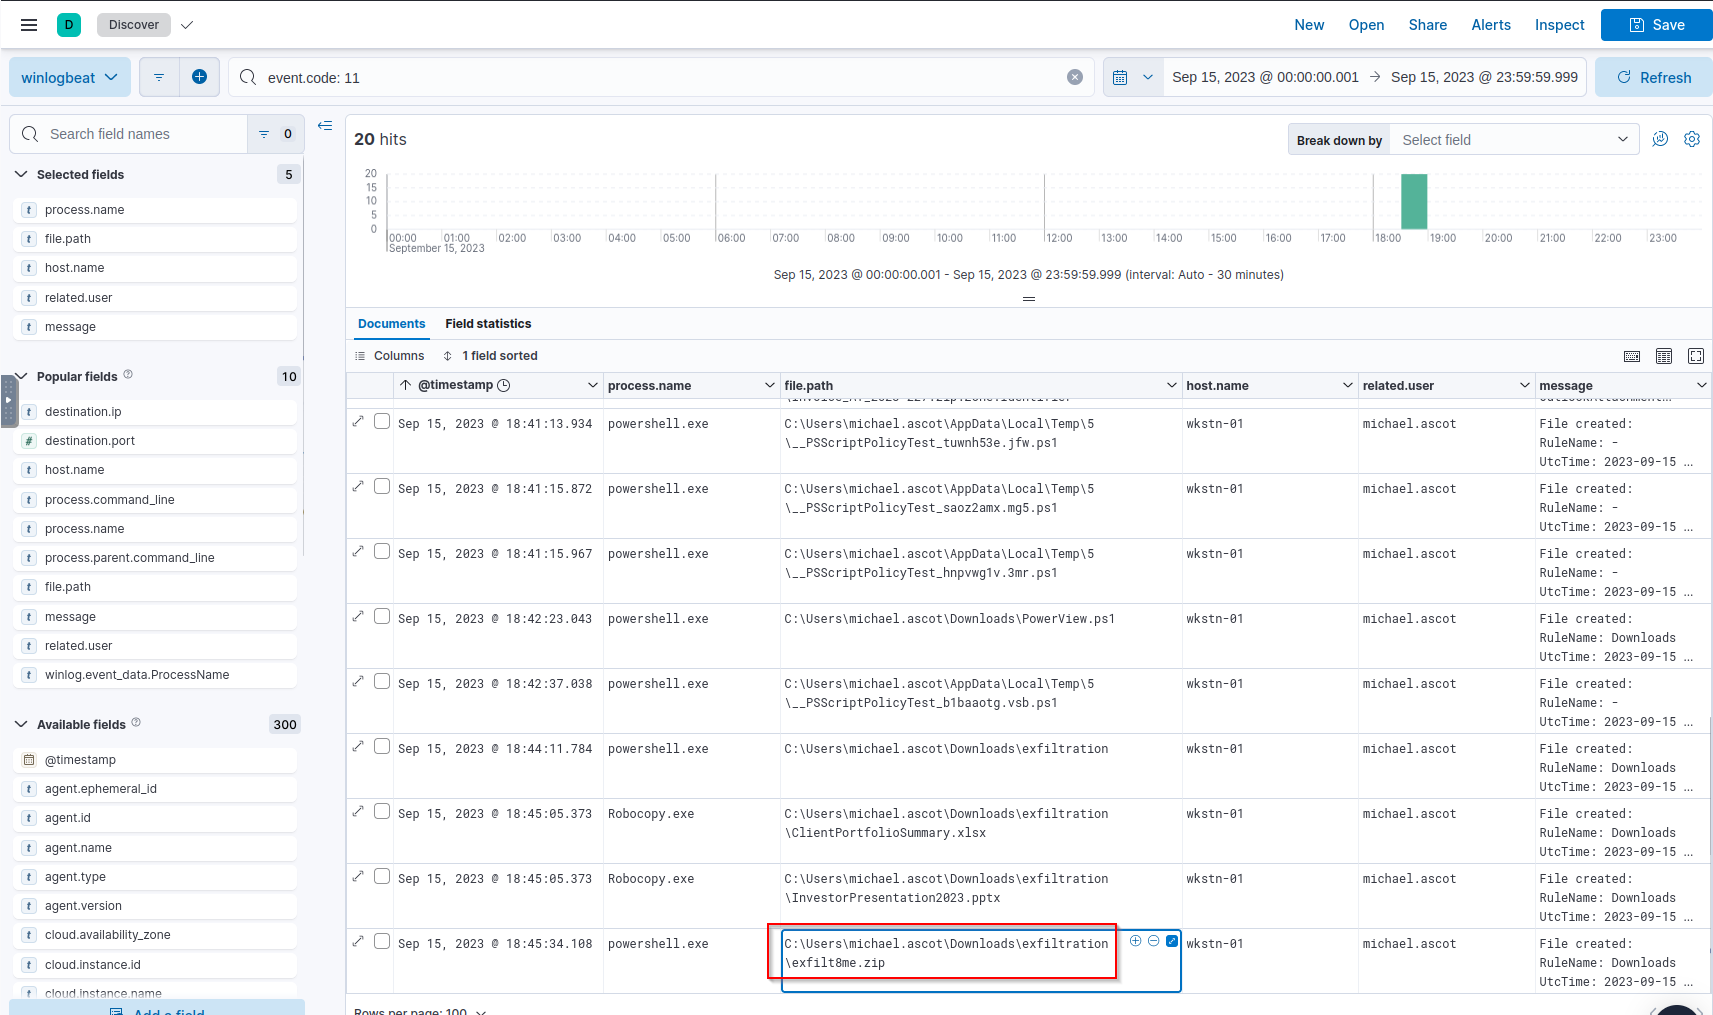Switch to the Field statistics tab

point(488,324)
